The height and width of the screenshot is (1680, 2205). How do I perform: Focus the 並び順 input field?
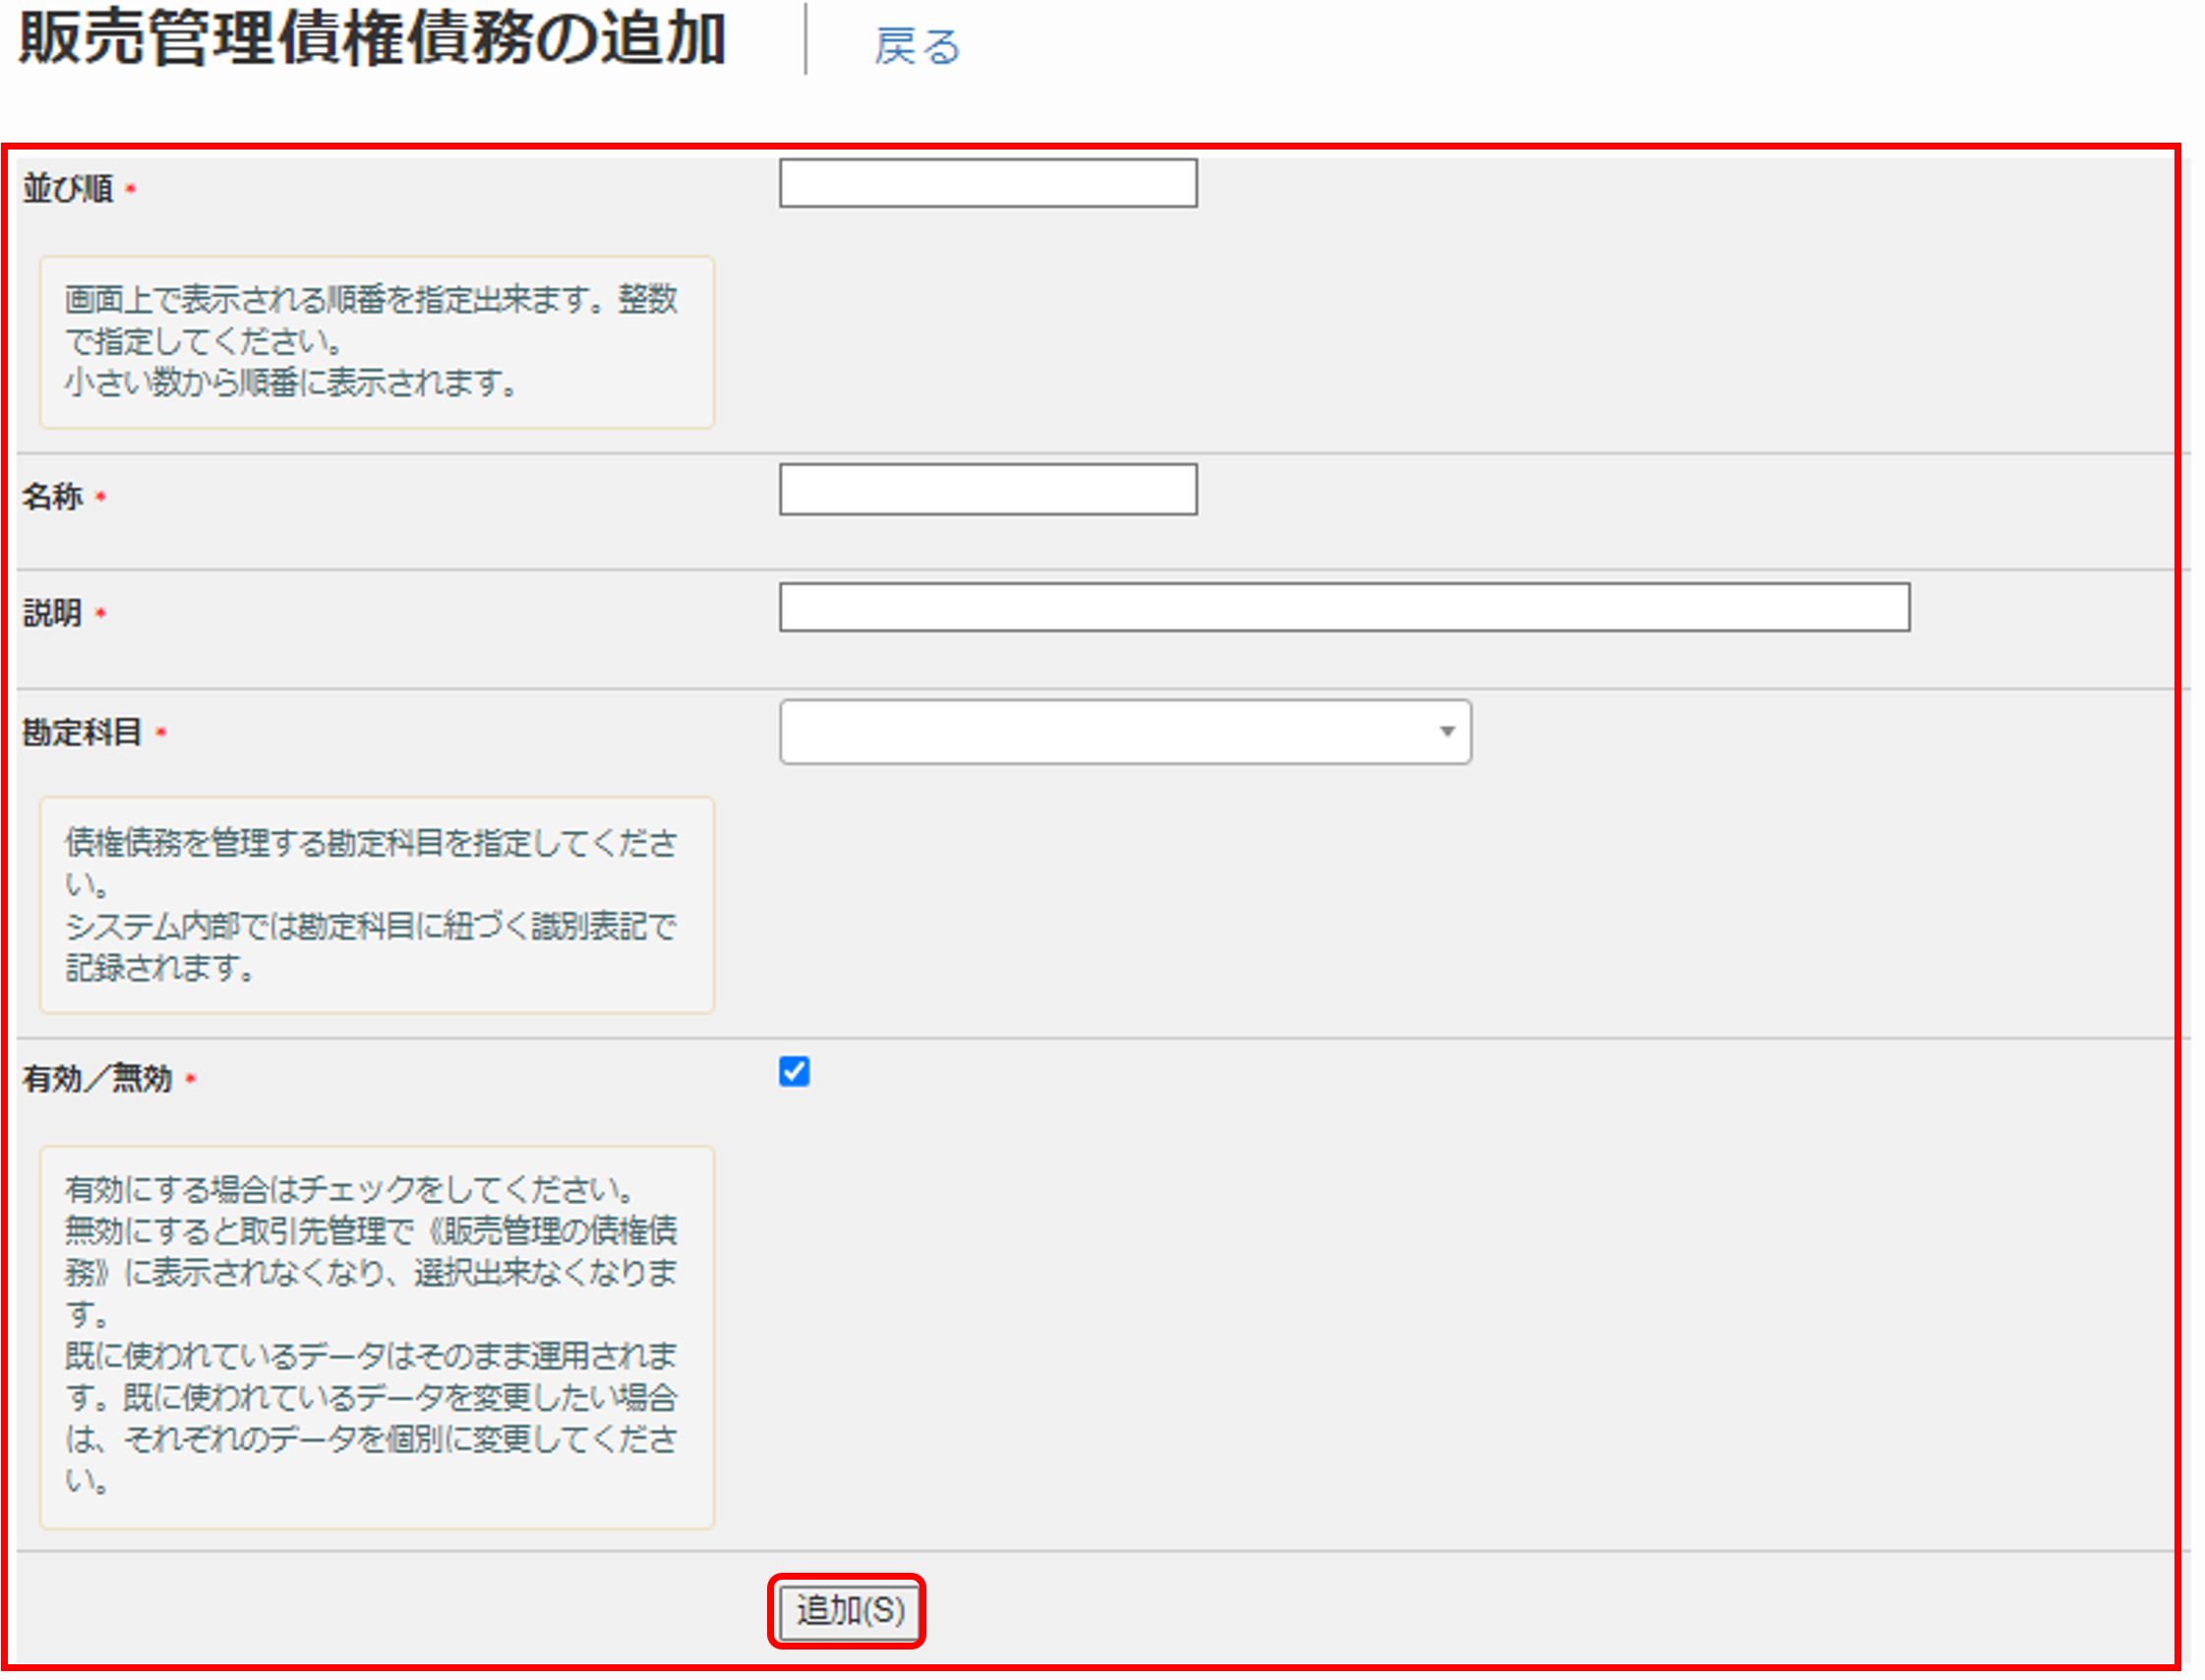(988, 183)
